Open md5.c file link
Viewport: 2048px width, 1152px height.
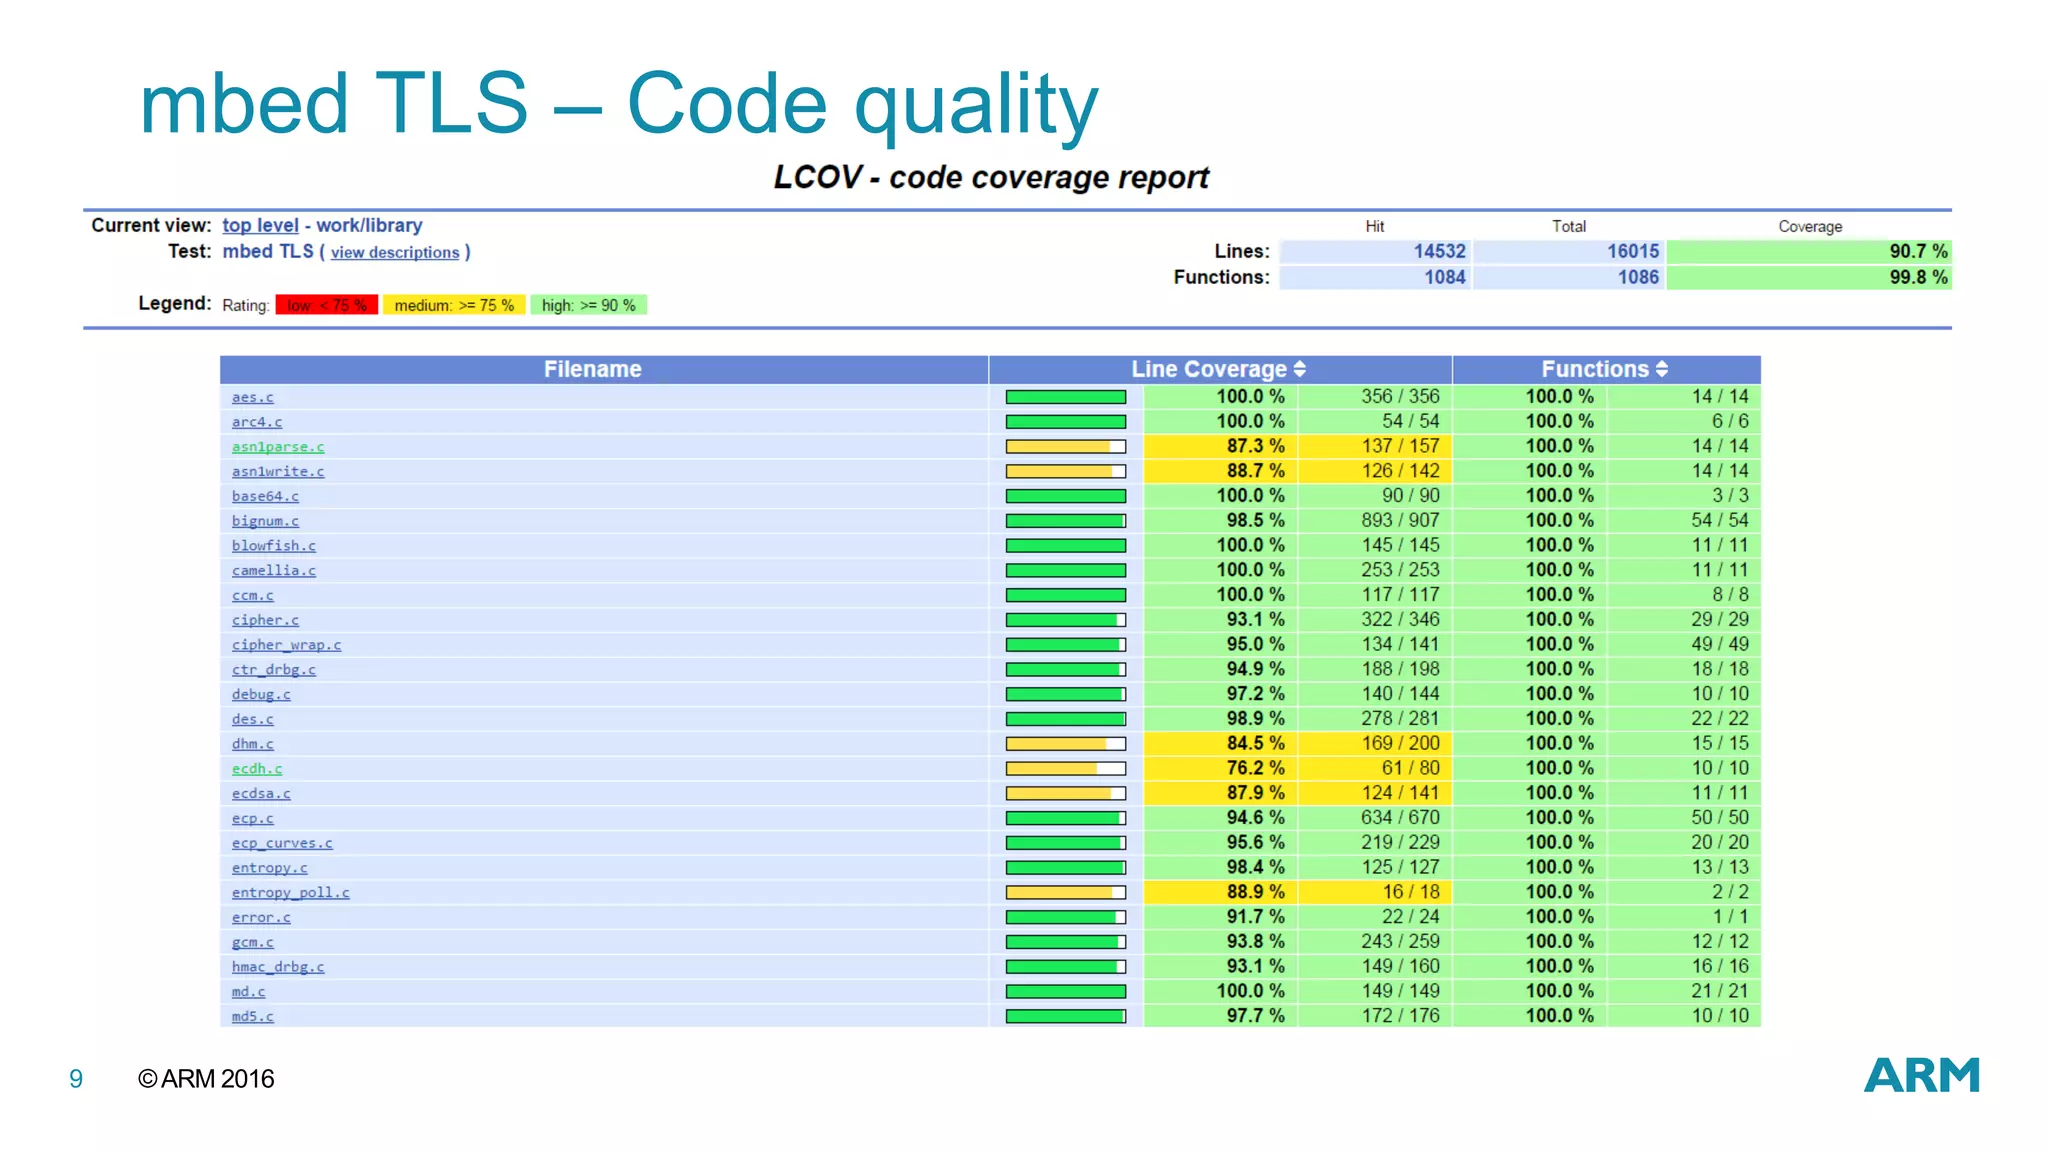(x=252, y=1016)
